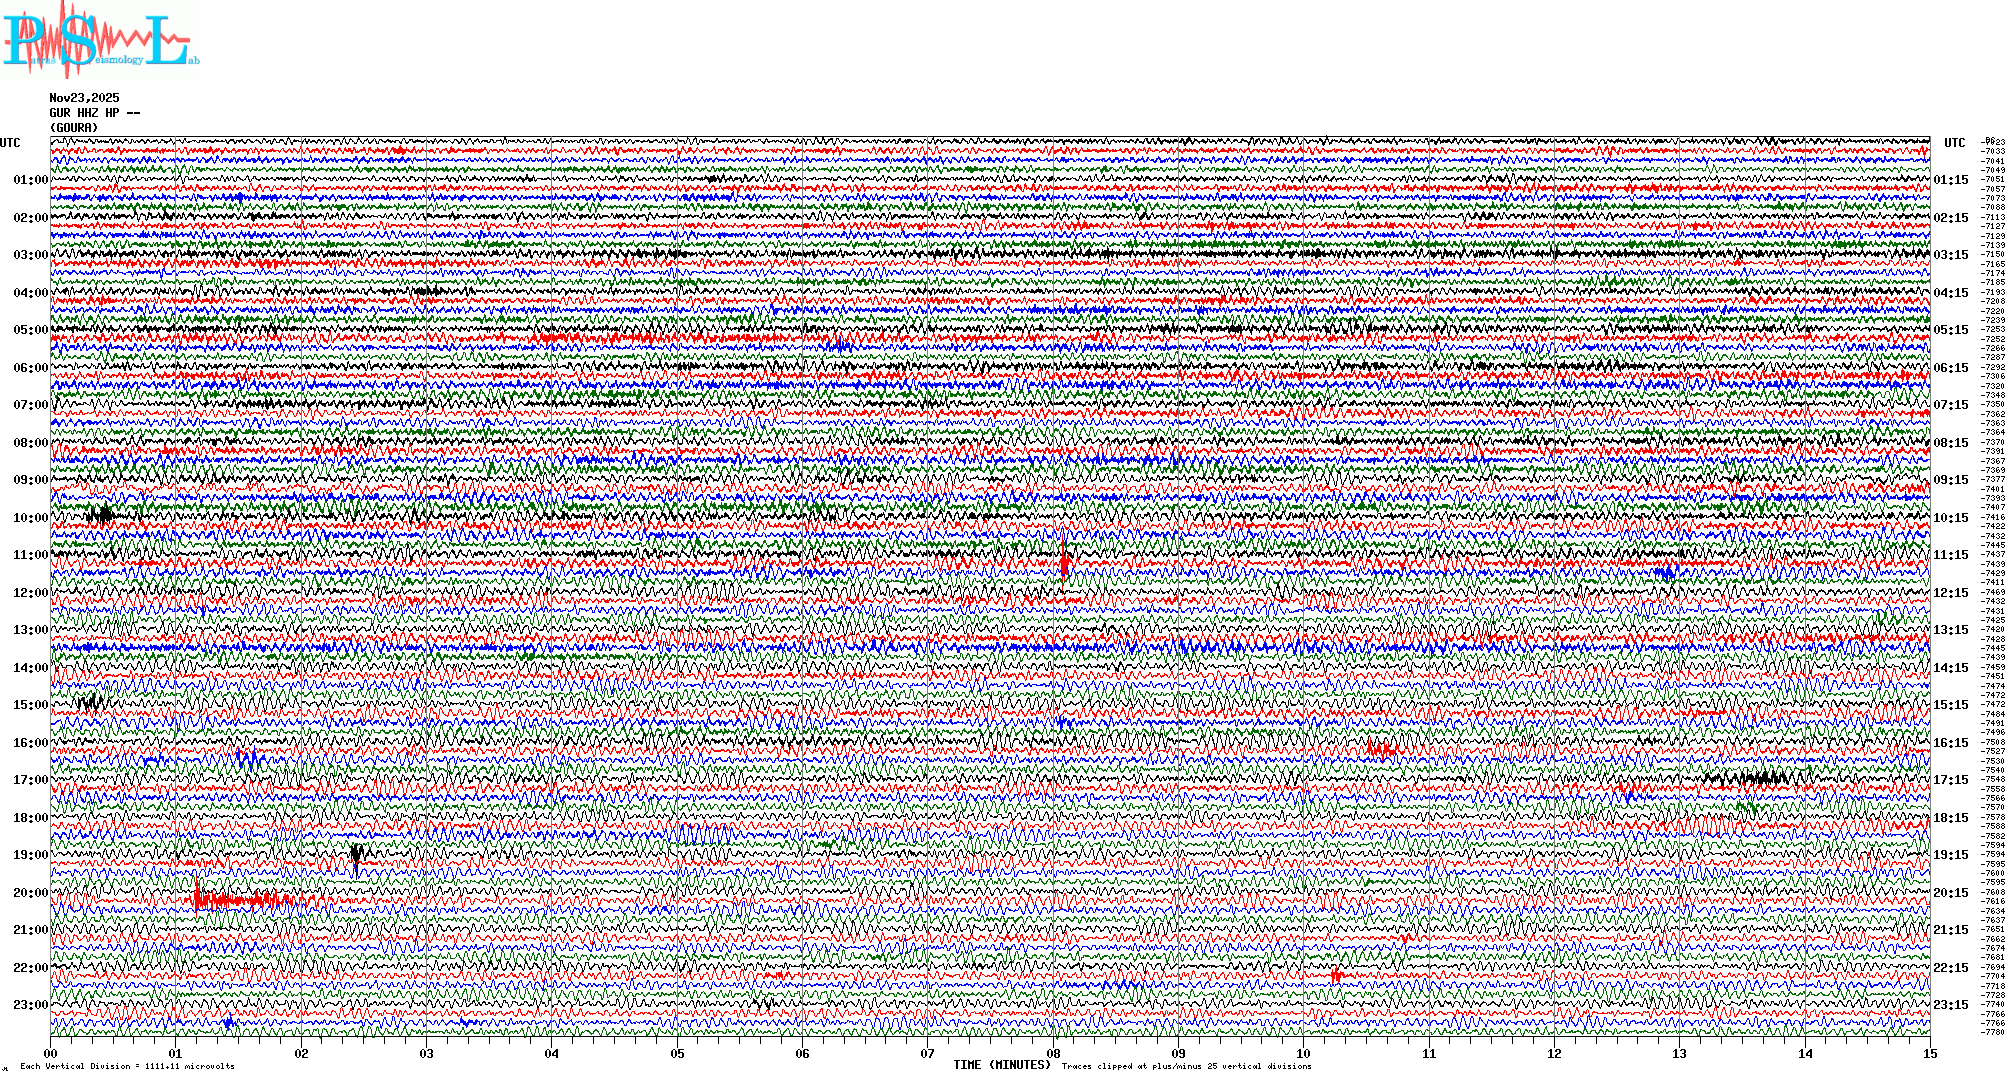Select the 20:00 hour label on left
2010x1080 pixels.
click(30, 893)
